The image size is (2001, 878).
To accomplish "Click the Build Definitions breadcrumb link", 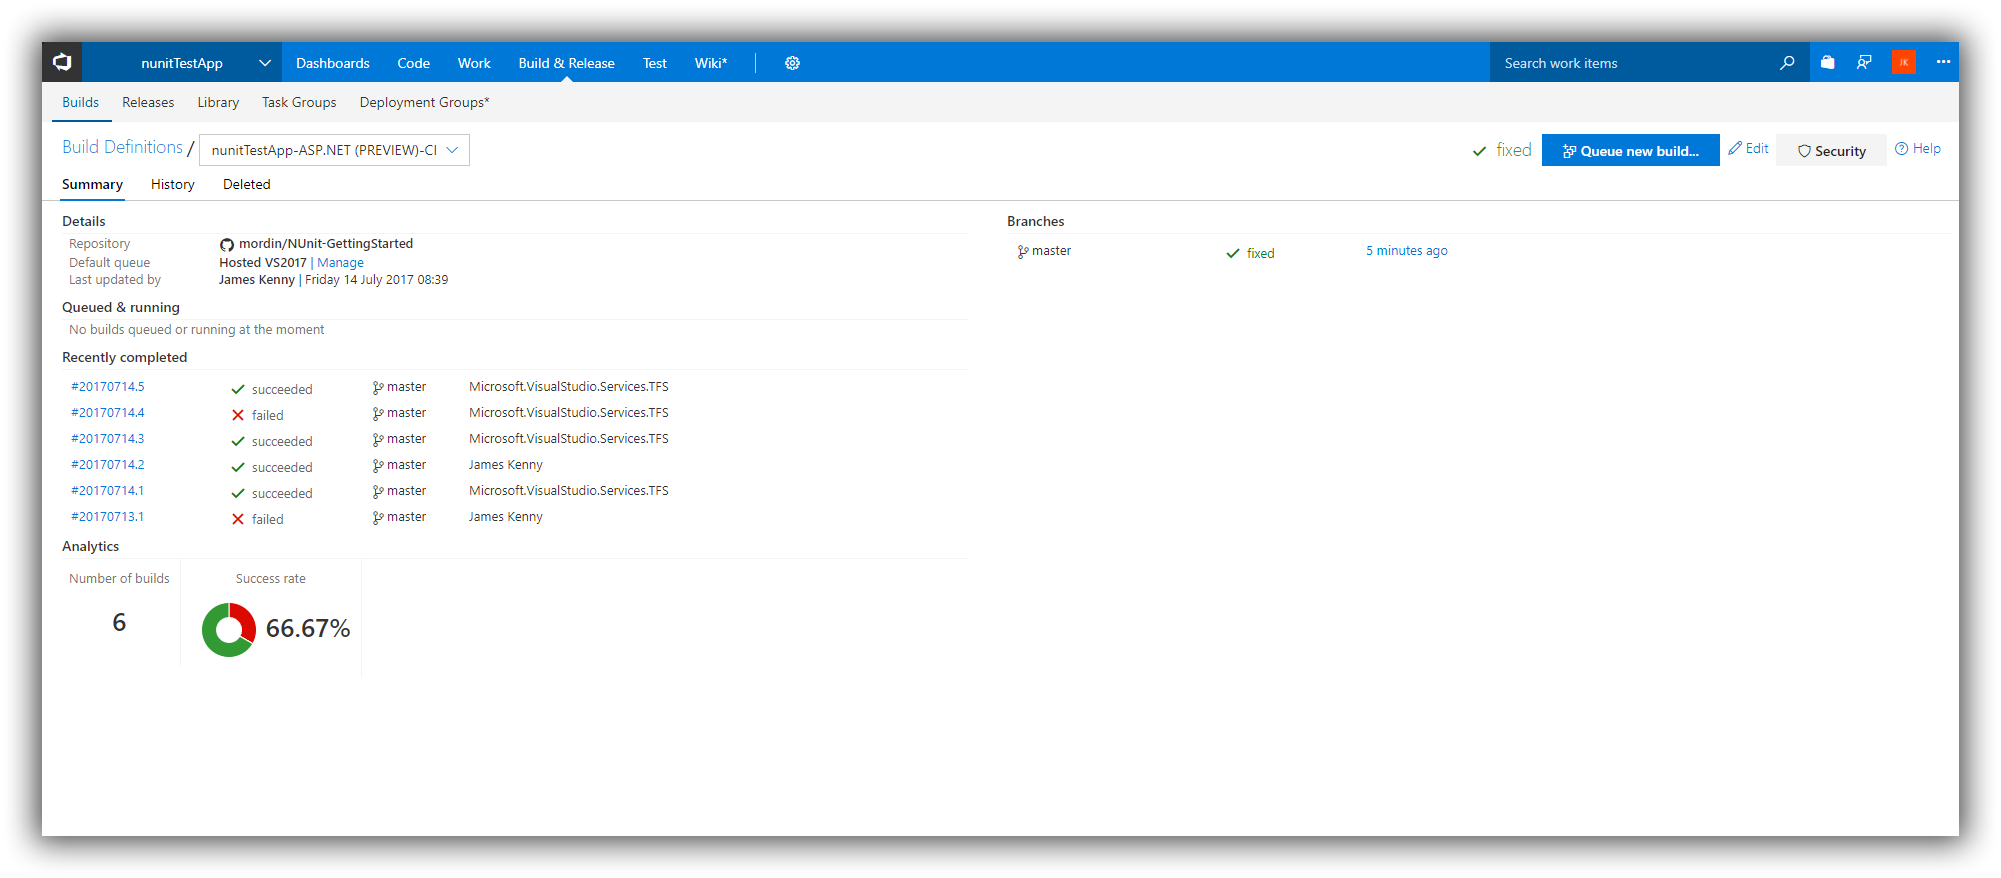I will point(122,147).
